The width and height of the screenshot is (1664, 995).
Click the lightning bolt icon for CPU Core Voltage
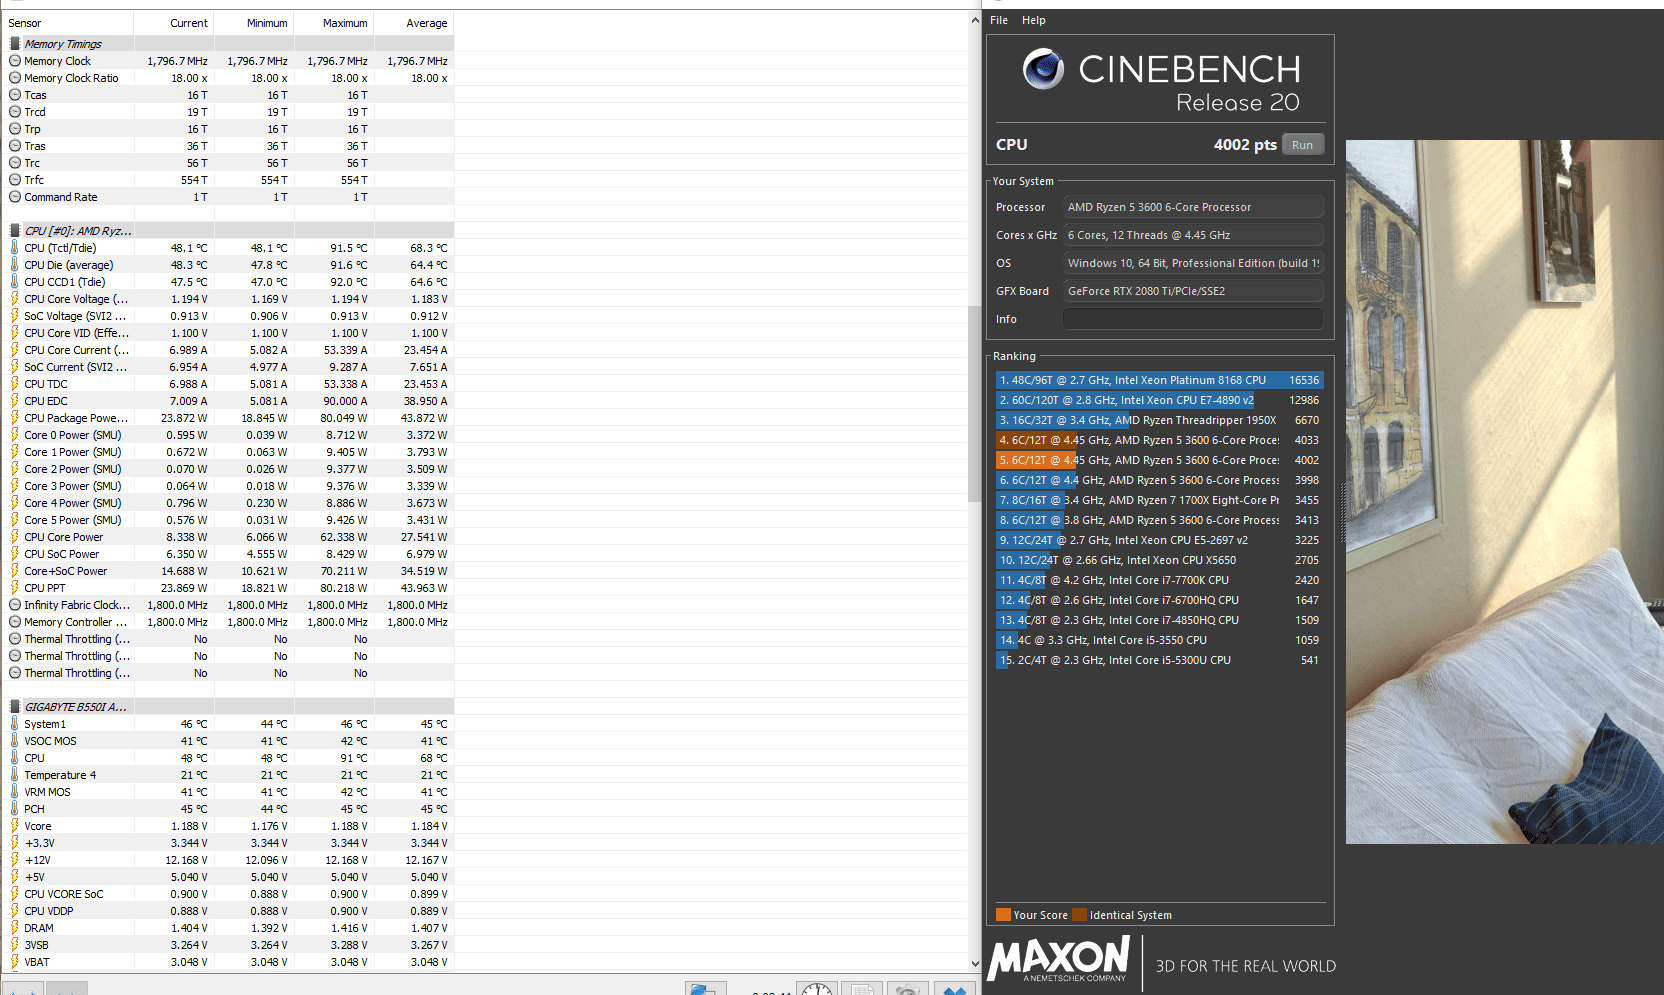click(x=15, y=299)
